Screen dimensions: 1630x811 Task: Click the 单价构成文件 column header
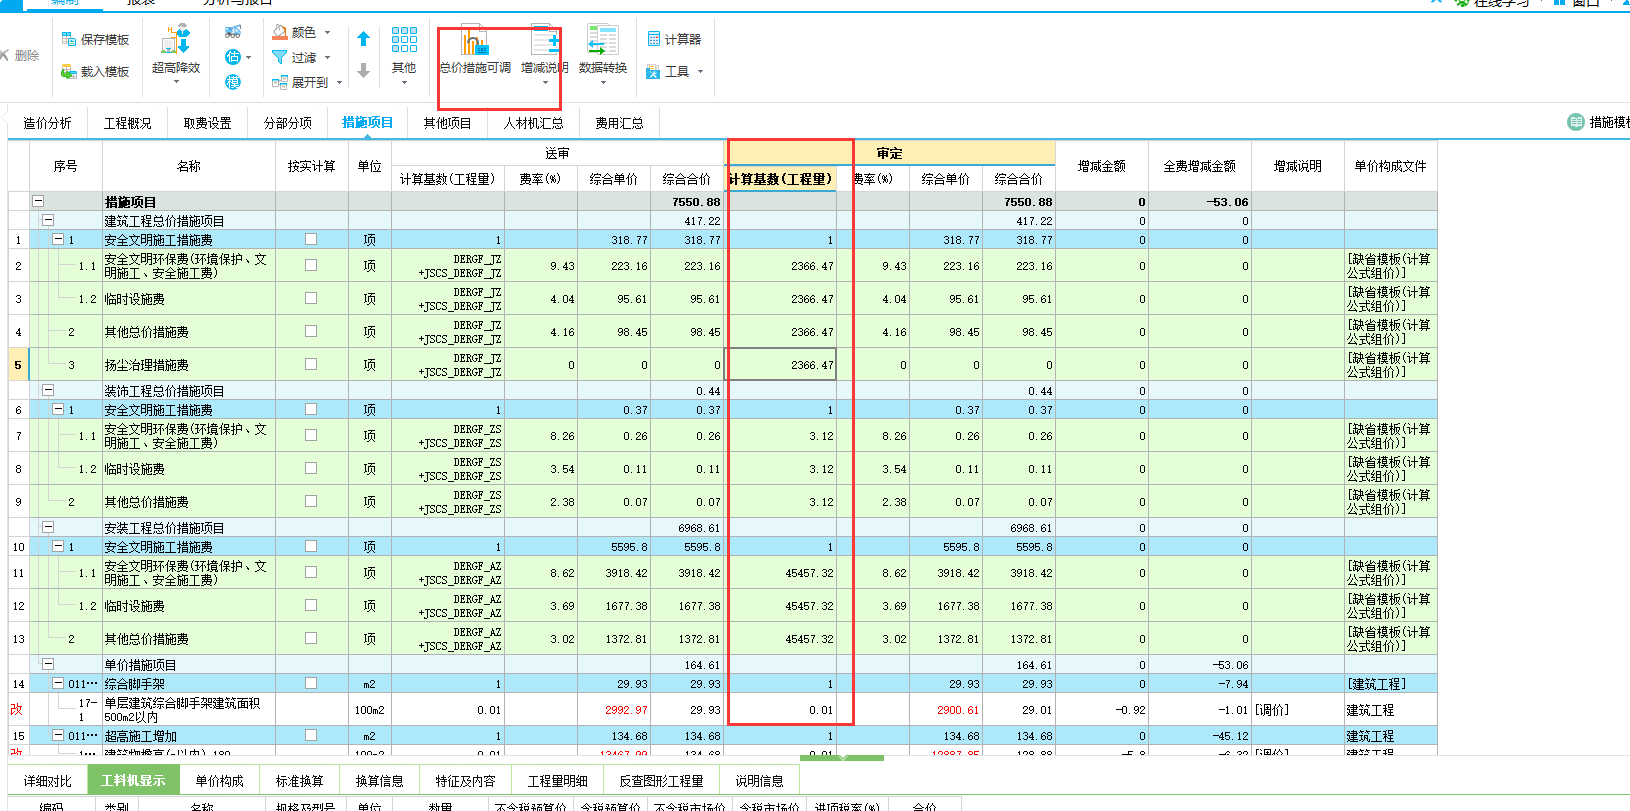[1390, 166]
